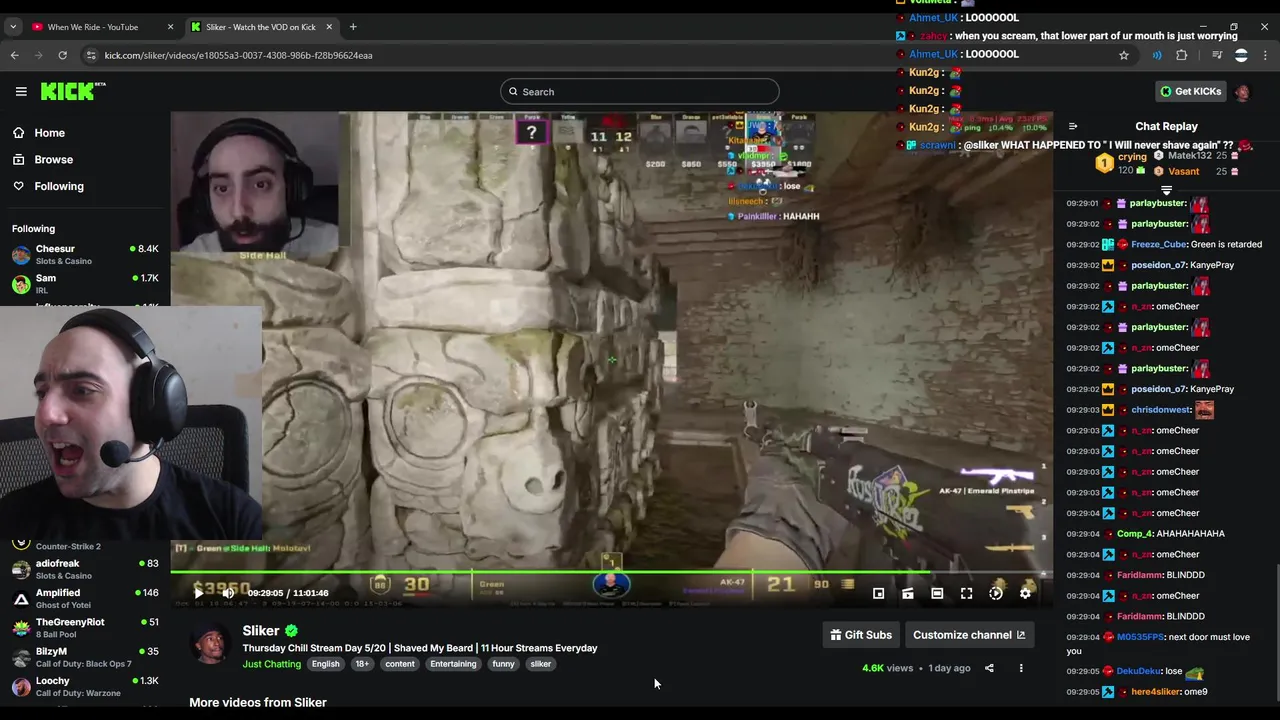
Task: Select the sliker tag
Action: 541,664
